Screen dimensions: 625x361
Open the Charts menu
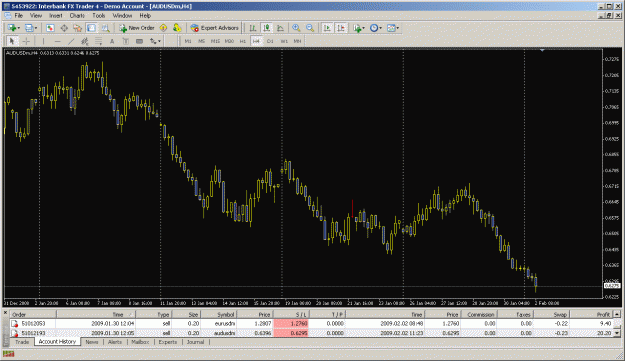point(77,16)
